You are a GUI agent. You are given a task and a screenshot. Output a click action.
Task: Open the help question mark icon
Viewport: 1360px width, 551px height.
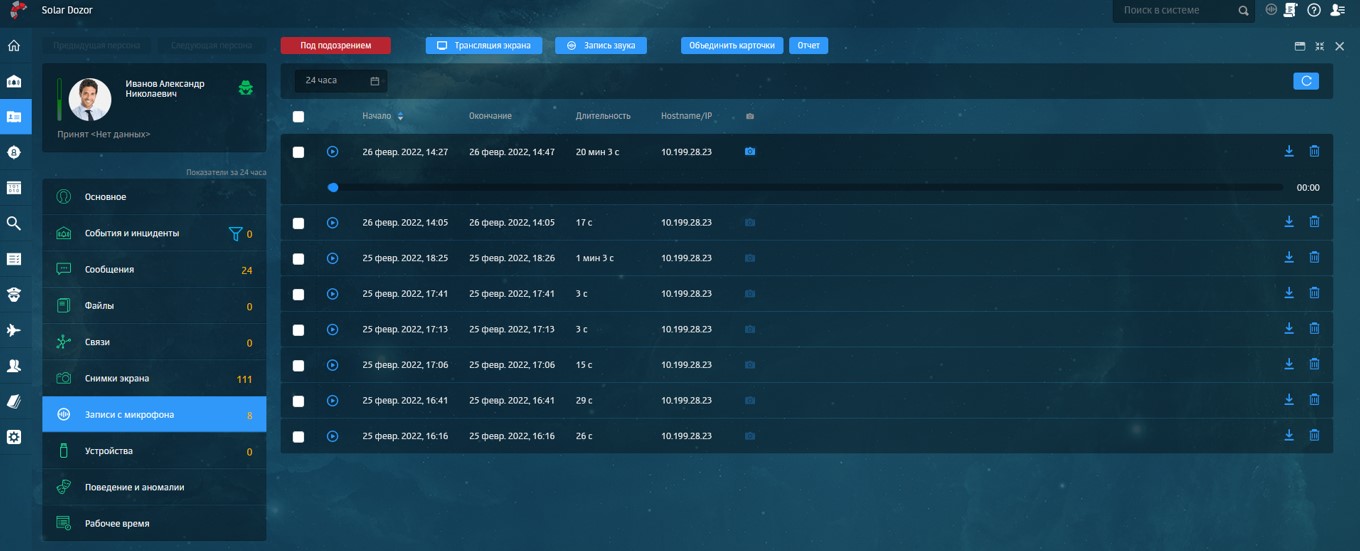[1314, 10]
